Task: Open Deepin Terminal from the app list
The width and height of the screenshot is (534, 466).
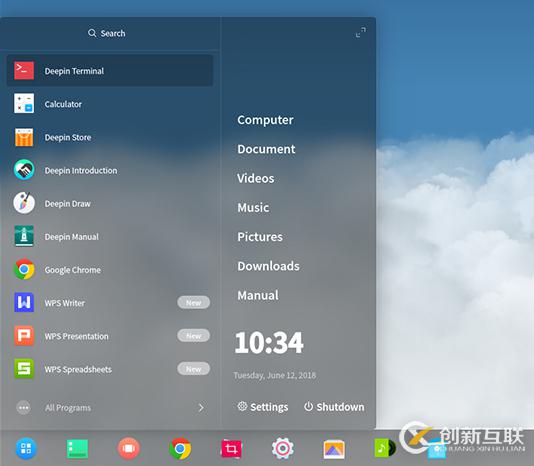Action: click(x=110, y=71)
